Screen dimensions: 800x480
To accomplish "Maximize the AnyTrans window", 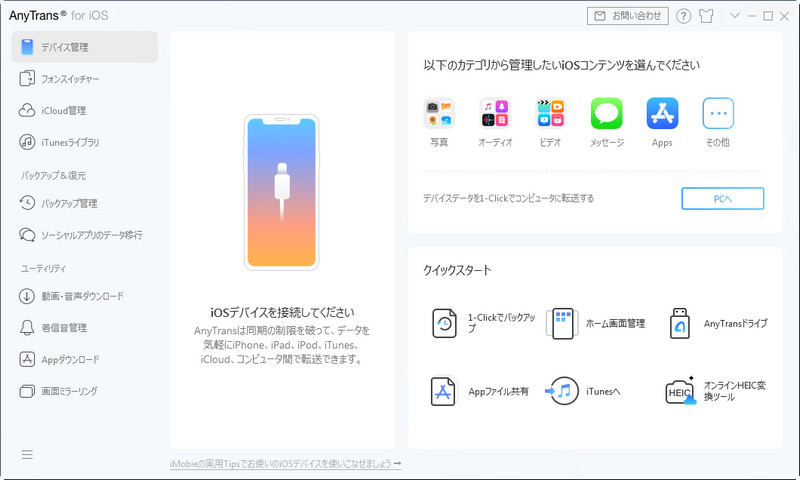I will coord(768,16).
